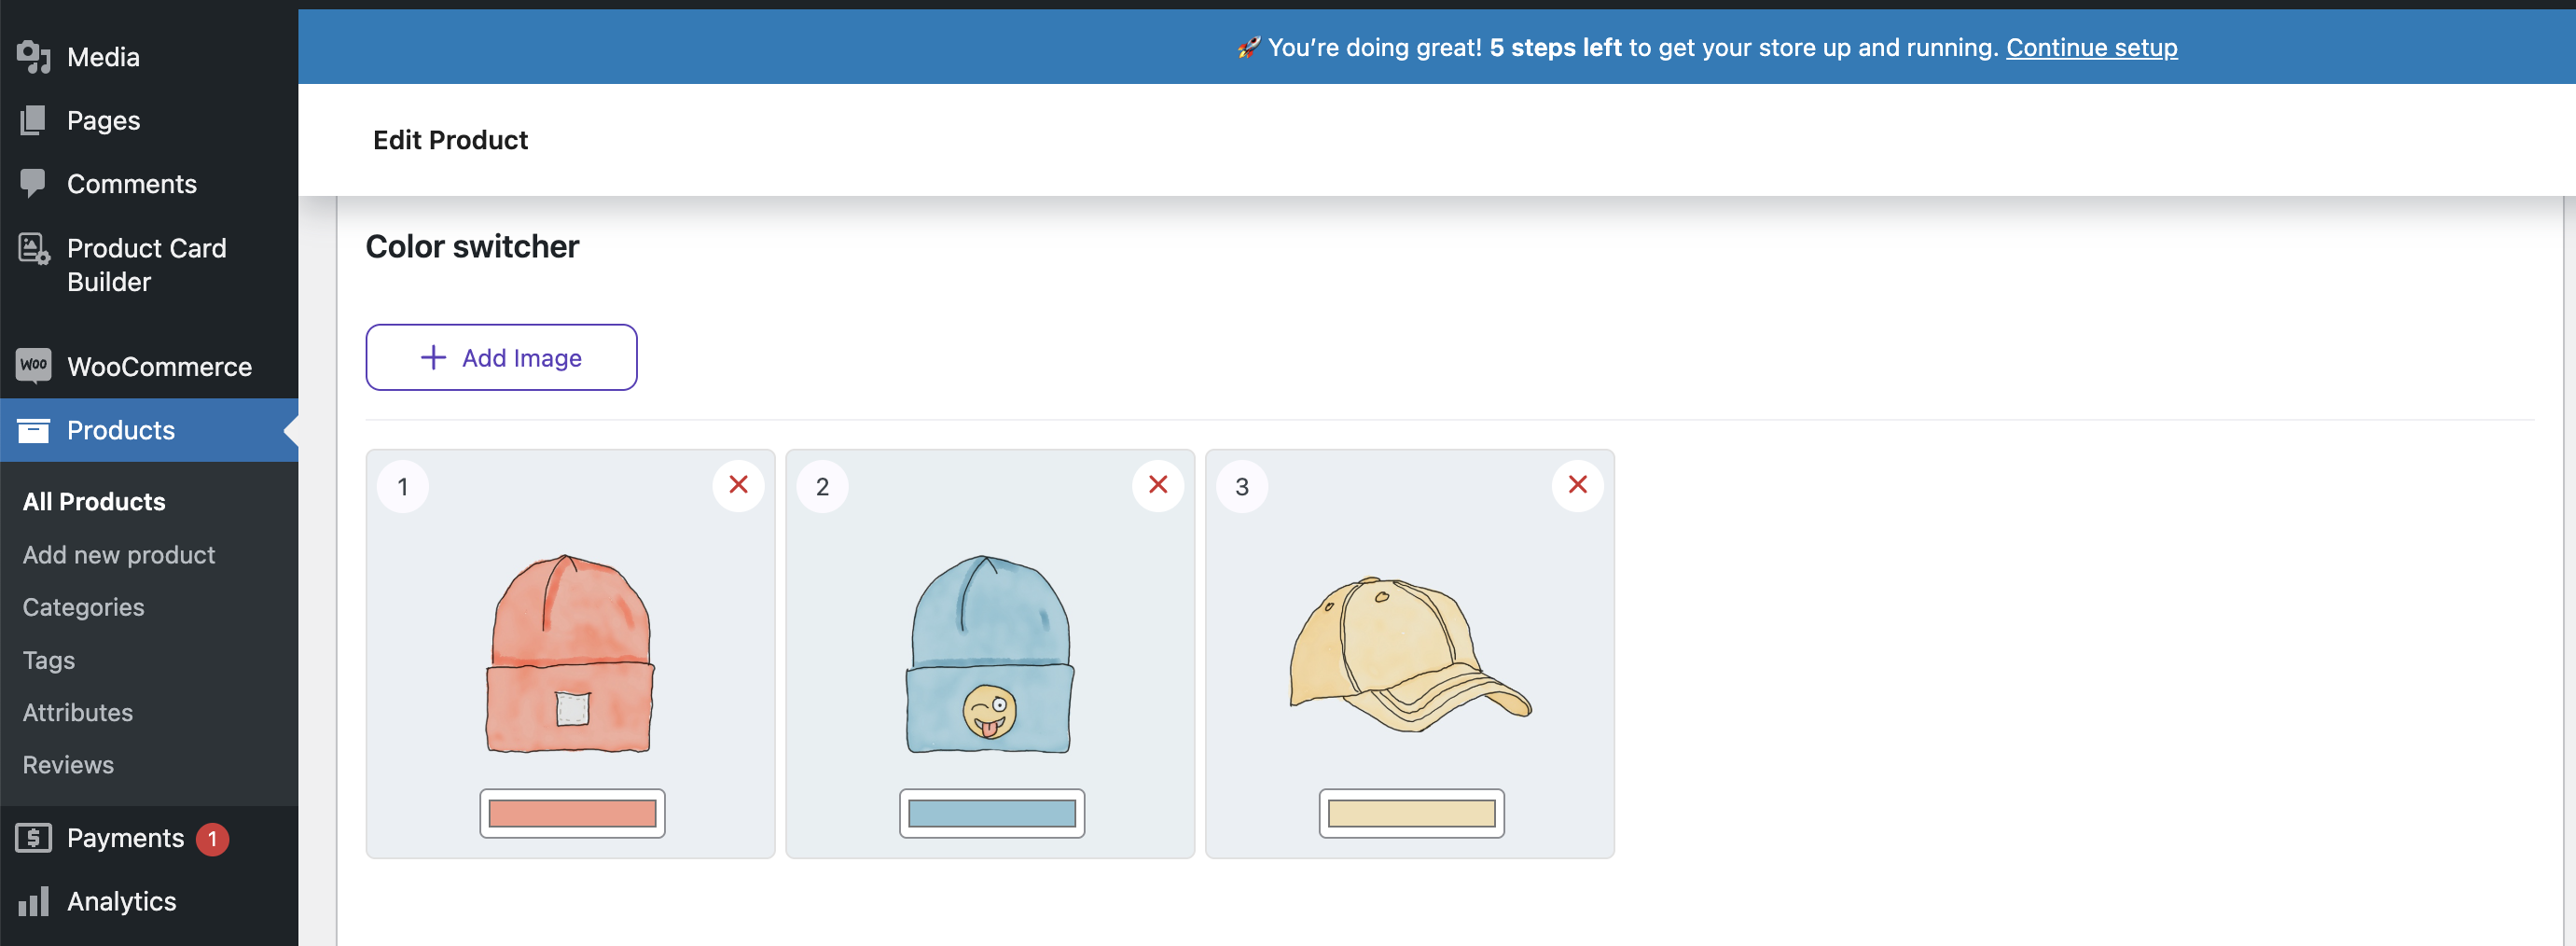Open the Comments menu
The width and height of the screenshot is (2576, 946).
[149, 183]
